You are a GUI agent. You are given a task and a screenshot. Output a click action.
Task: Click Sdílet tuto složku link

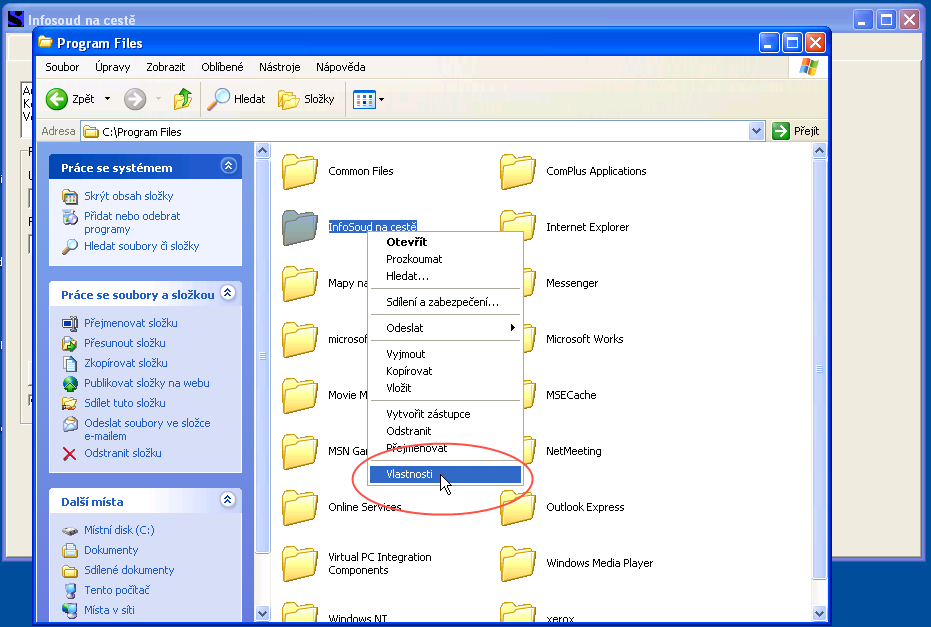tap(125, 403)
